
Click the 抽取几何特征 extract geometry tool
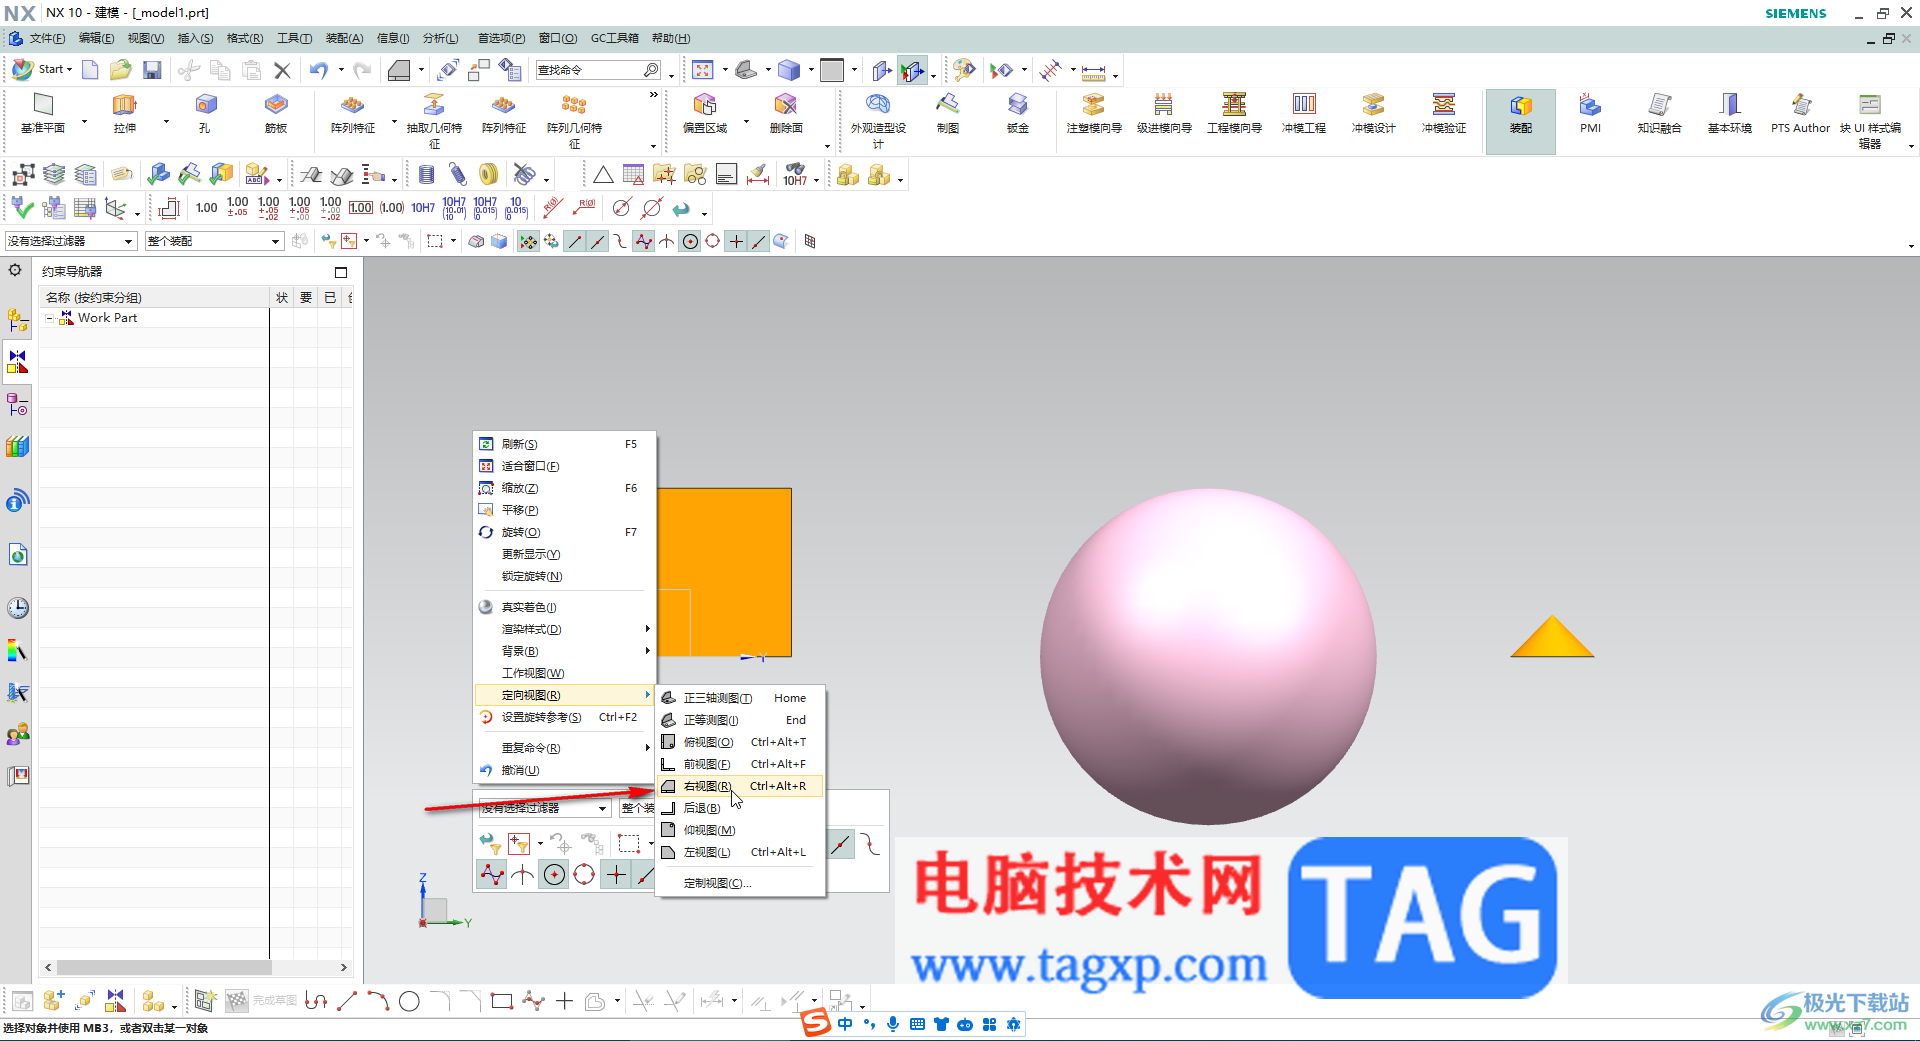pyautogui.click(x=434, y=120)
